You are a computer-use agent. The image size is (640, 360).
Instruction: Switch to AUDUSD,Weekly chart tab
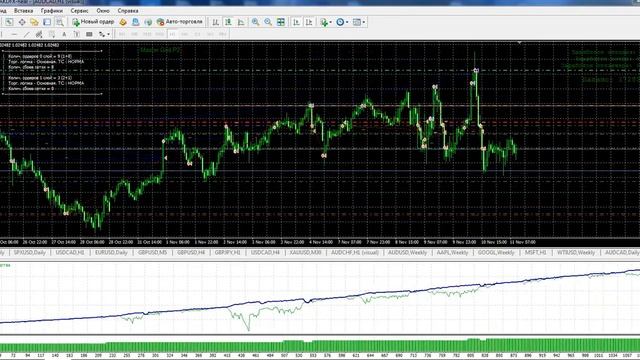[407, 253]
